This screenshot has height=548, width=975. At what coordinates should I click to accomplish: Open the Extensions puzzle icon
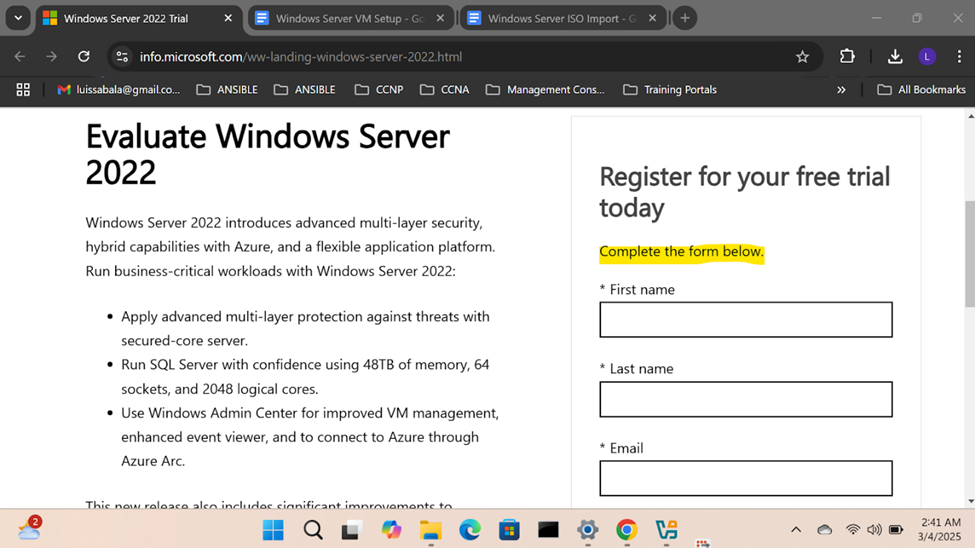[x=847, y=57]
